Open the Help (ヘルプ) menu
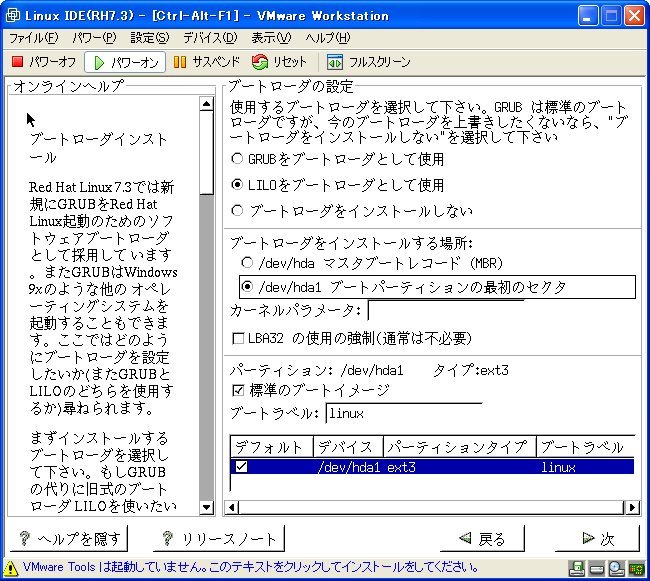Viewport: 650px width, 581px height. pos(327,38)
